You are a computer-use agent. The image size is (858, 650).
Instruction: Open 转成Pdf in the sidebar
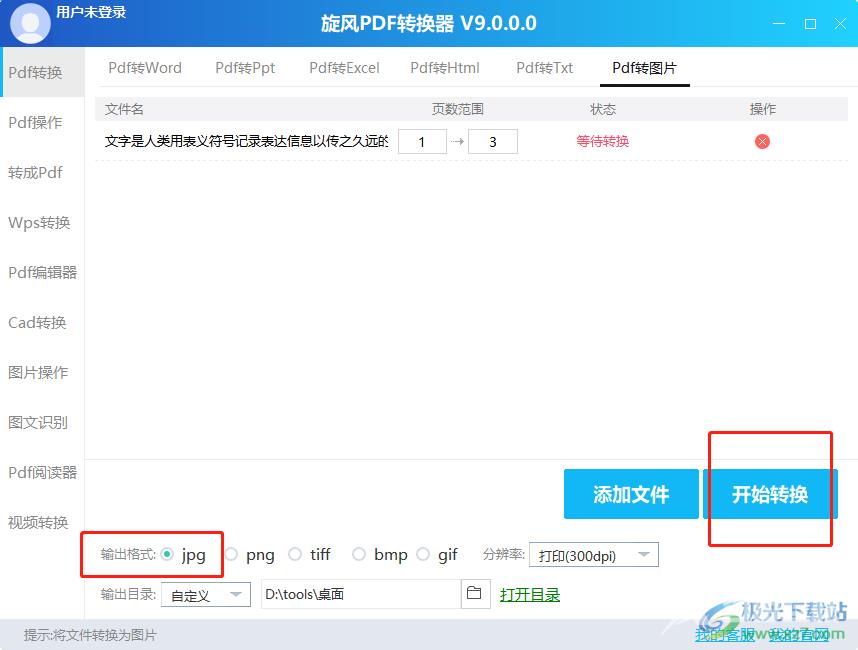pos(36,172)
